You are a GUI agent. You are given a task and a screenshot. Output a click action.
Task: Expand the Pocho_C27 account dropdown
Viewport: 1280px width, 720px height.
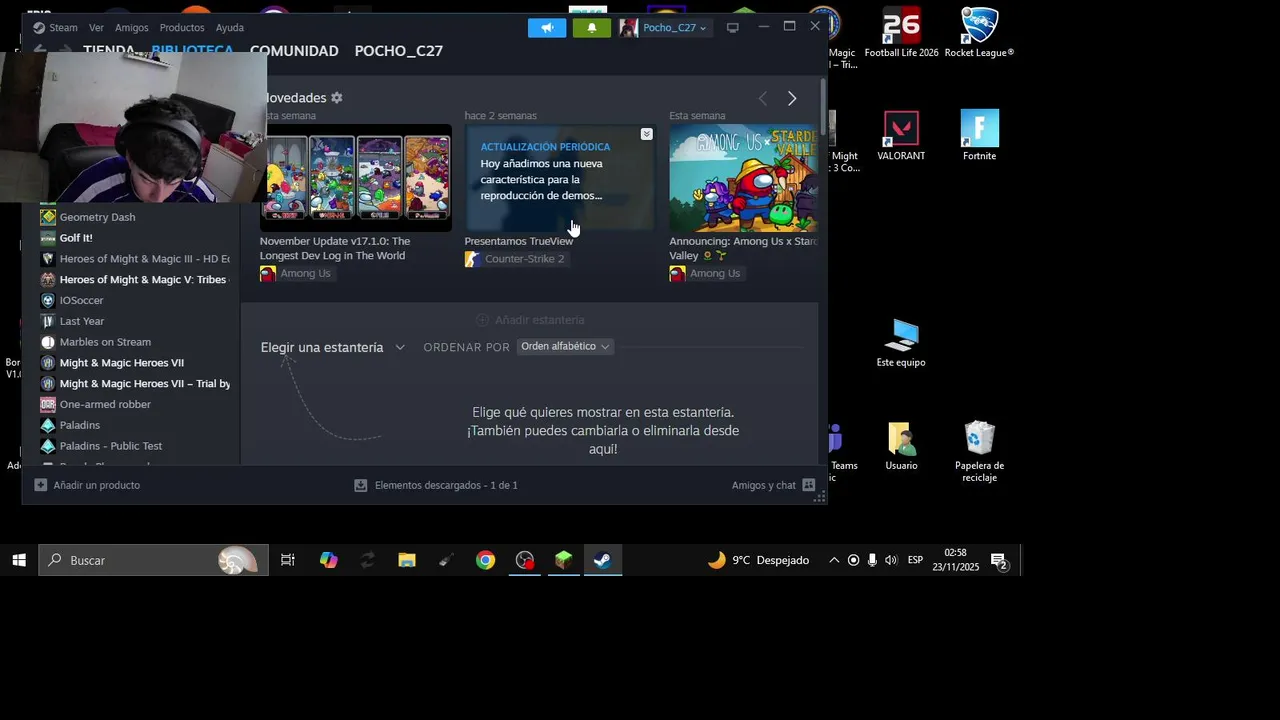click(x=664, y=28)
